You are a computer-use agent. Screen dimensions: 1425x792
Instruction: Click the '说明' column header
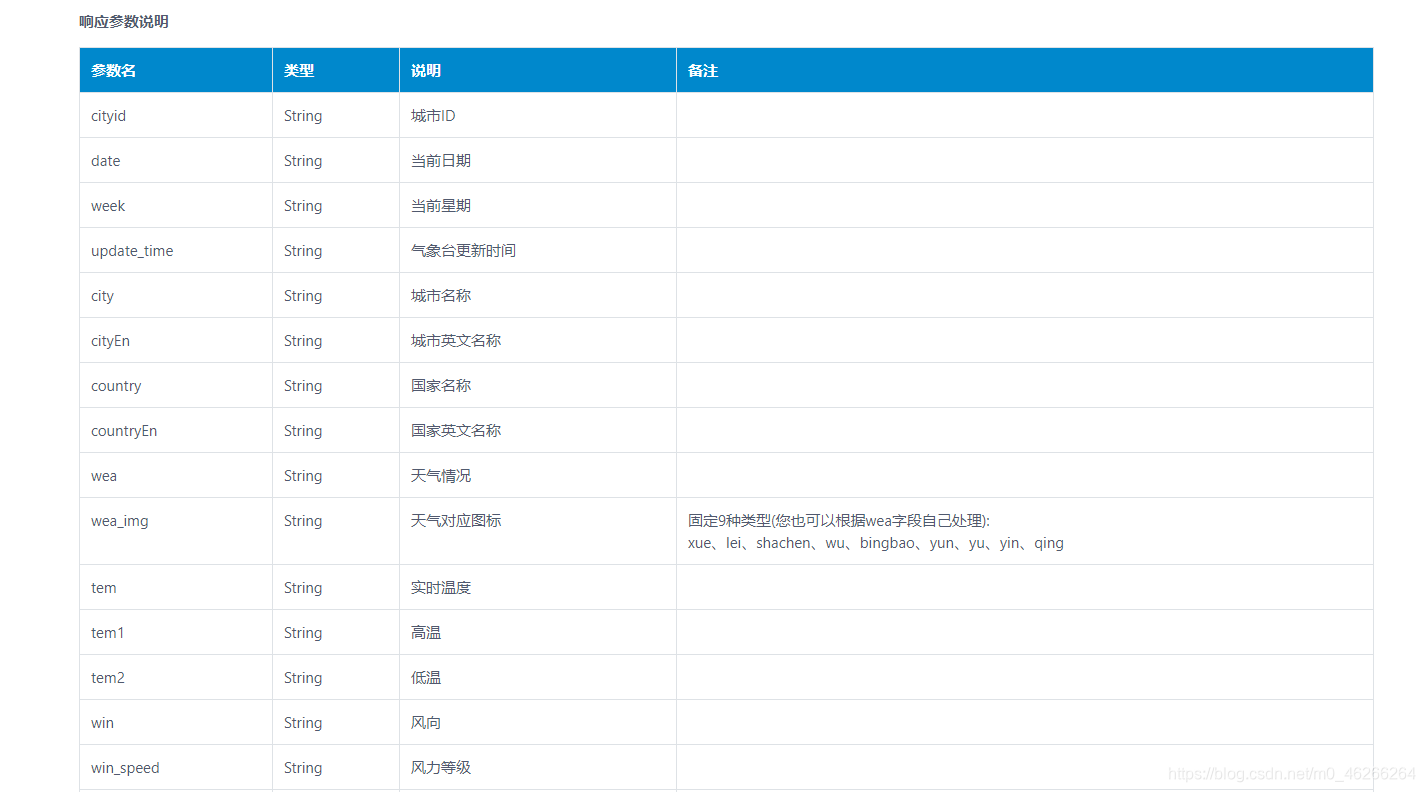538,70
